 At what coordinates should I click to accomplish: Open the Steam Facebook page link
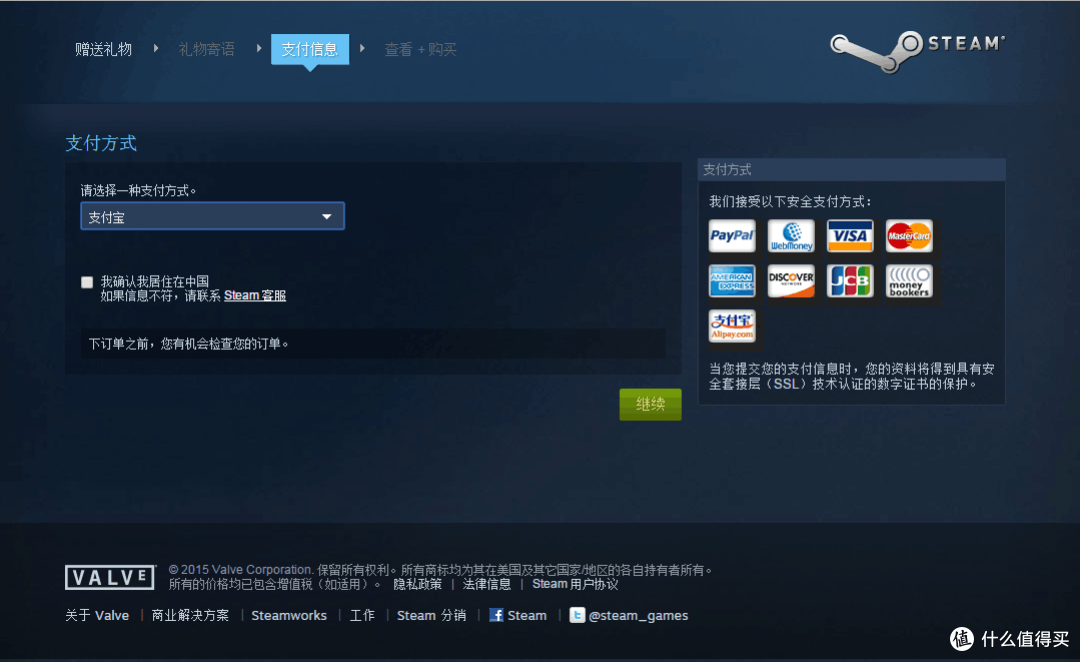click(527, 615)
